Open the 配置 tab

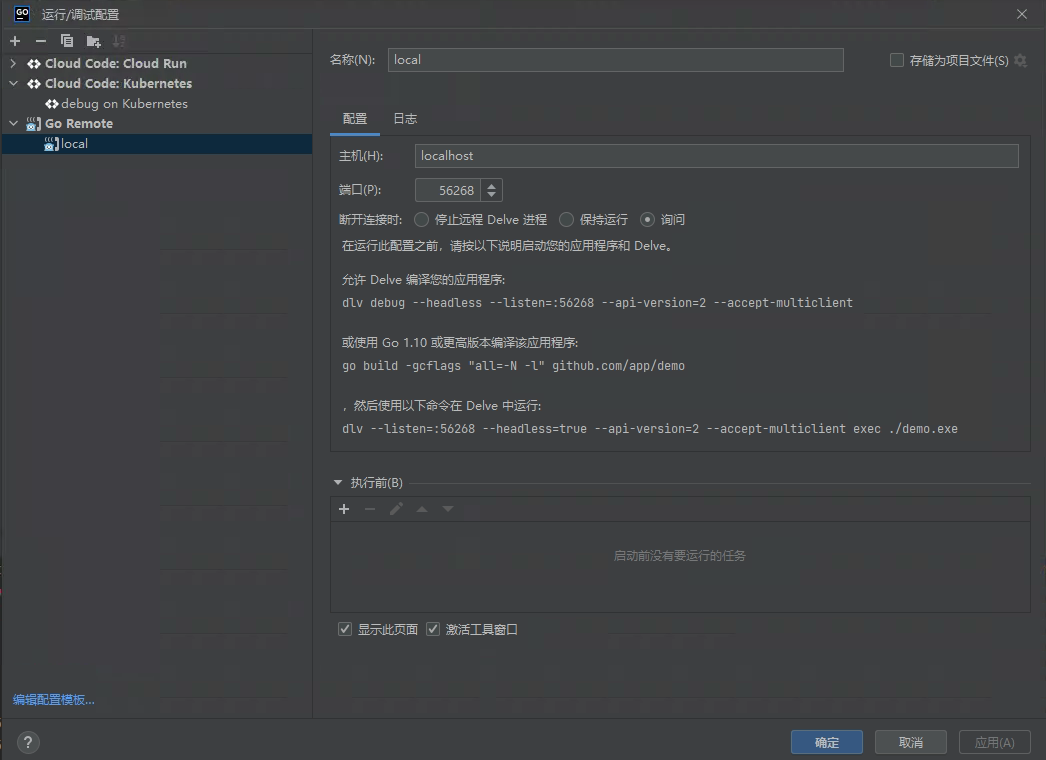point(355,119)
